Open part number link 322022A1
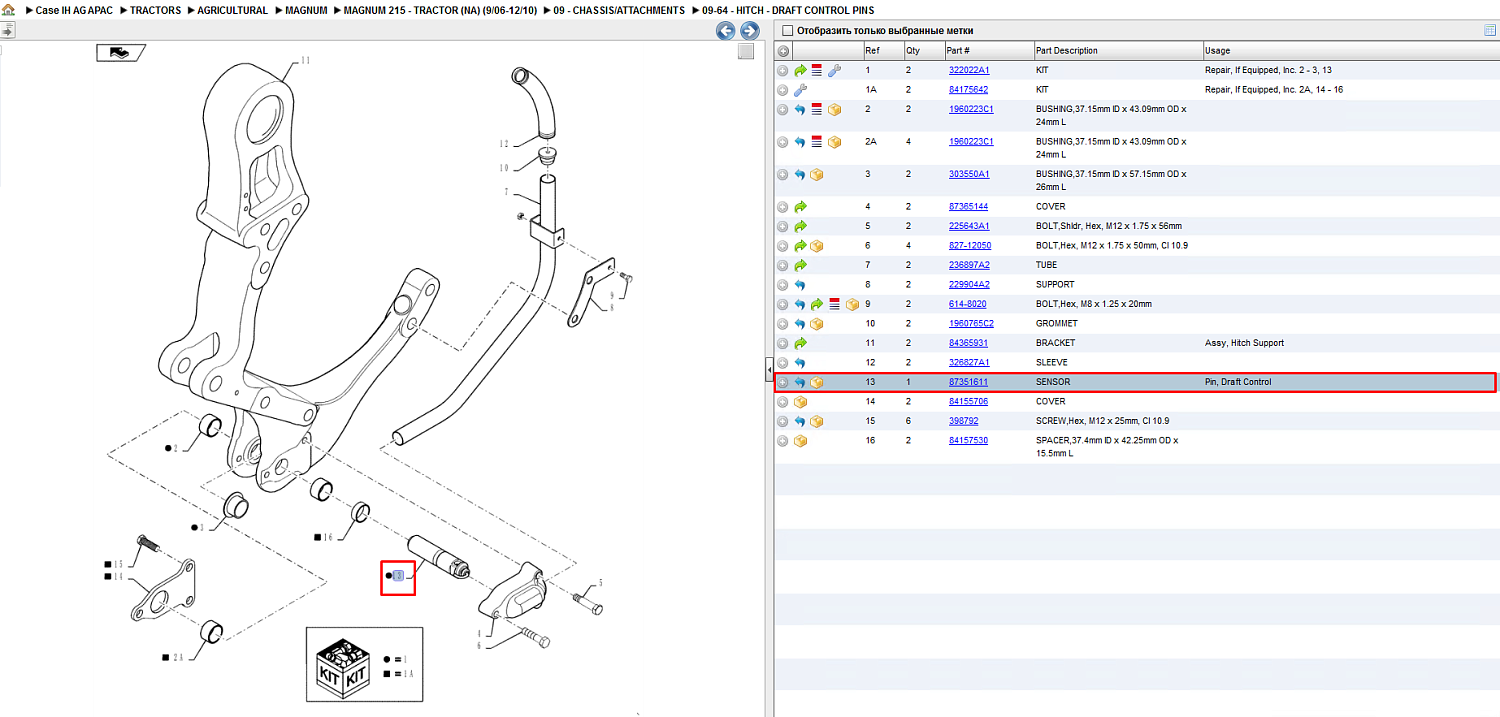The height and width of the screenshot is (717, 1500). coord(969,70)
